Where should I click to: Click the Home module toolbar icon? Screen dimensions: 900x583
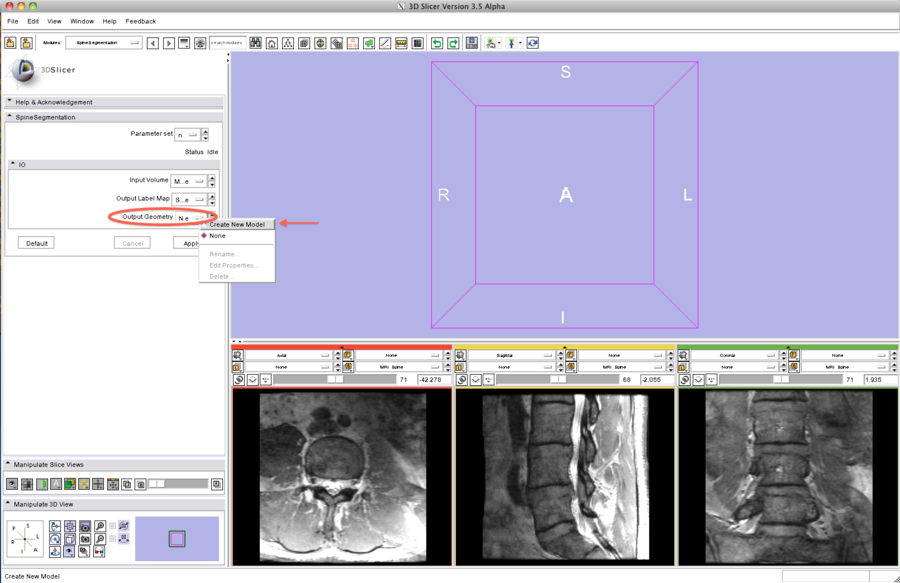click(272, 43)
